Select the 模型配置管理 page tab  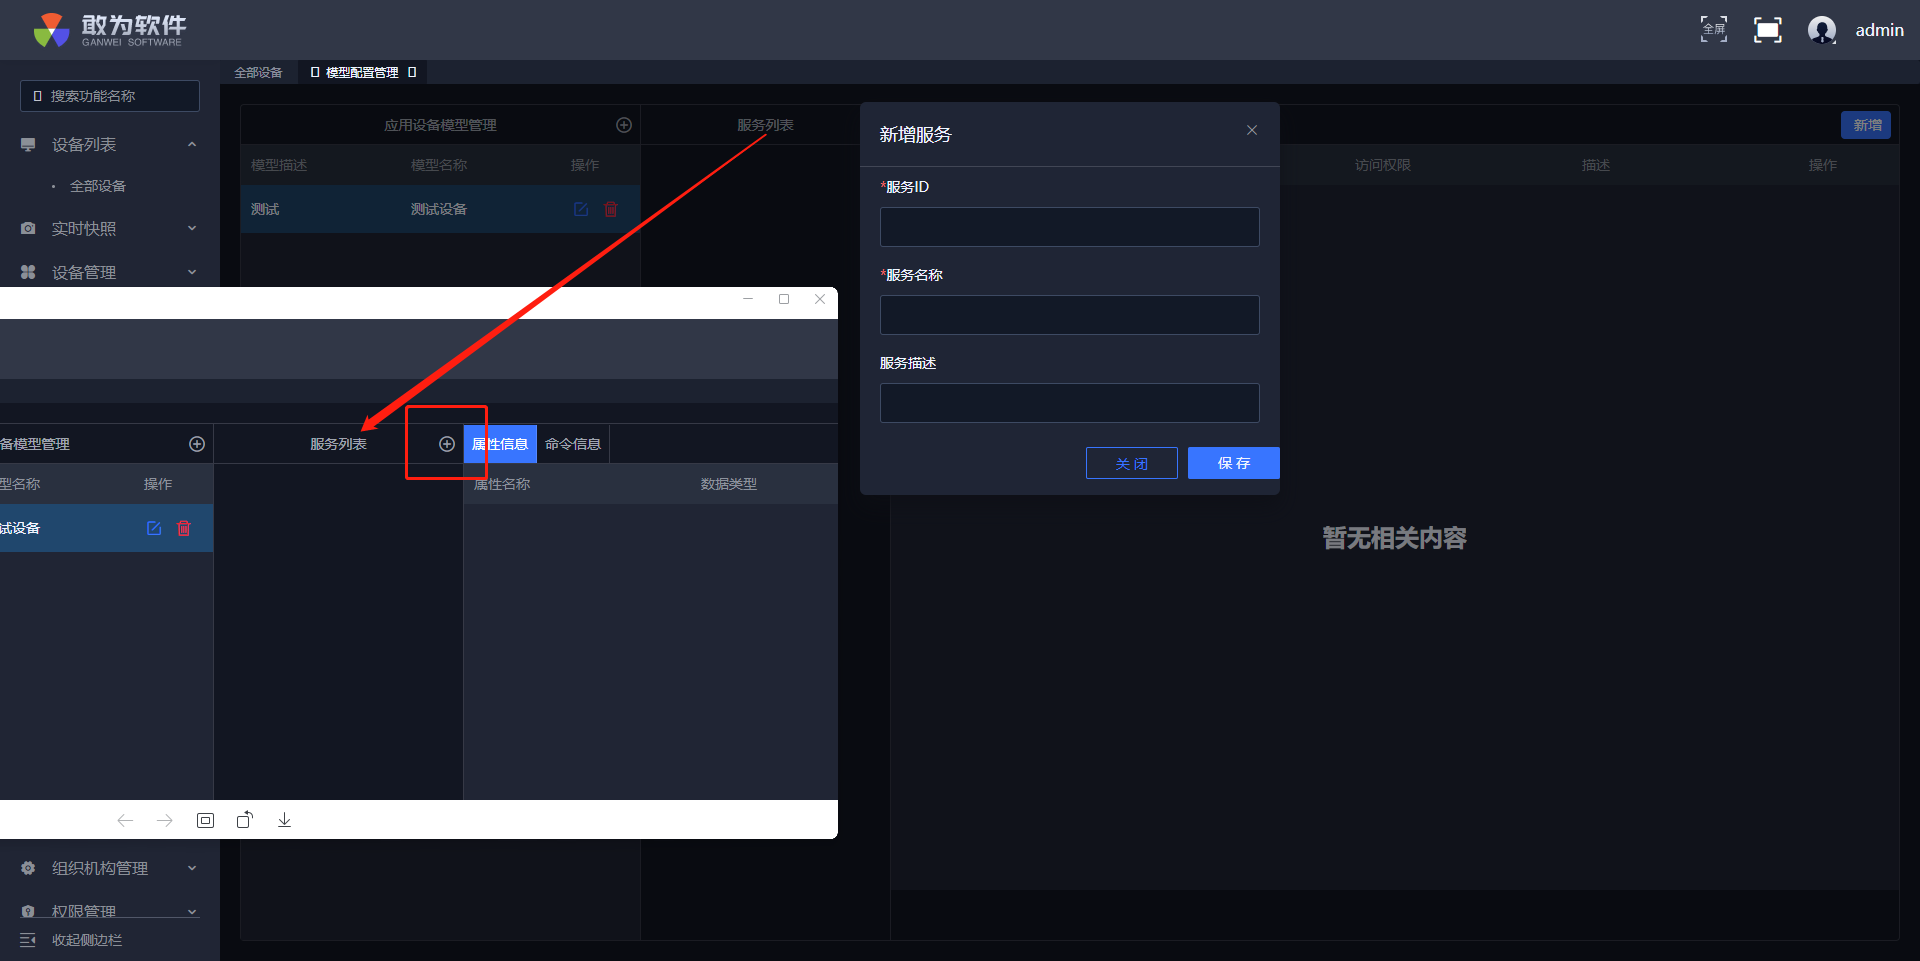coord(361,72)
